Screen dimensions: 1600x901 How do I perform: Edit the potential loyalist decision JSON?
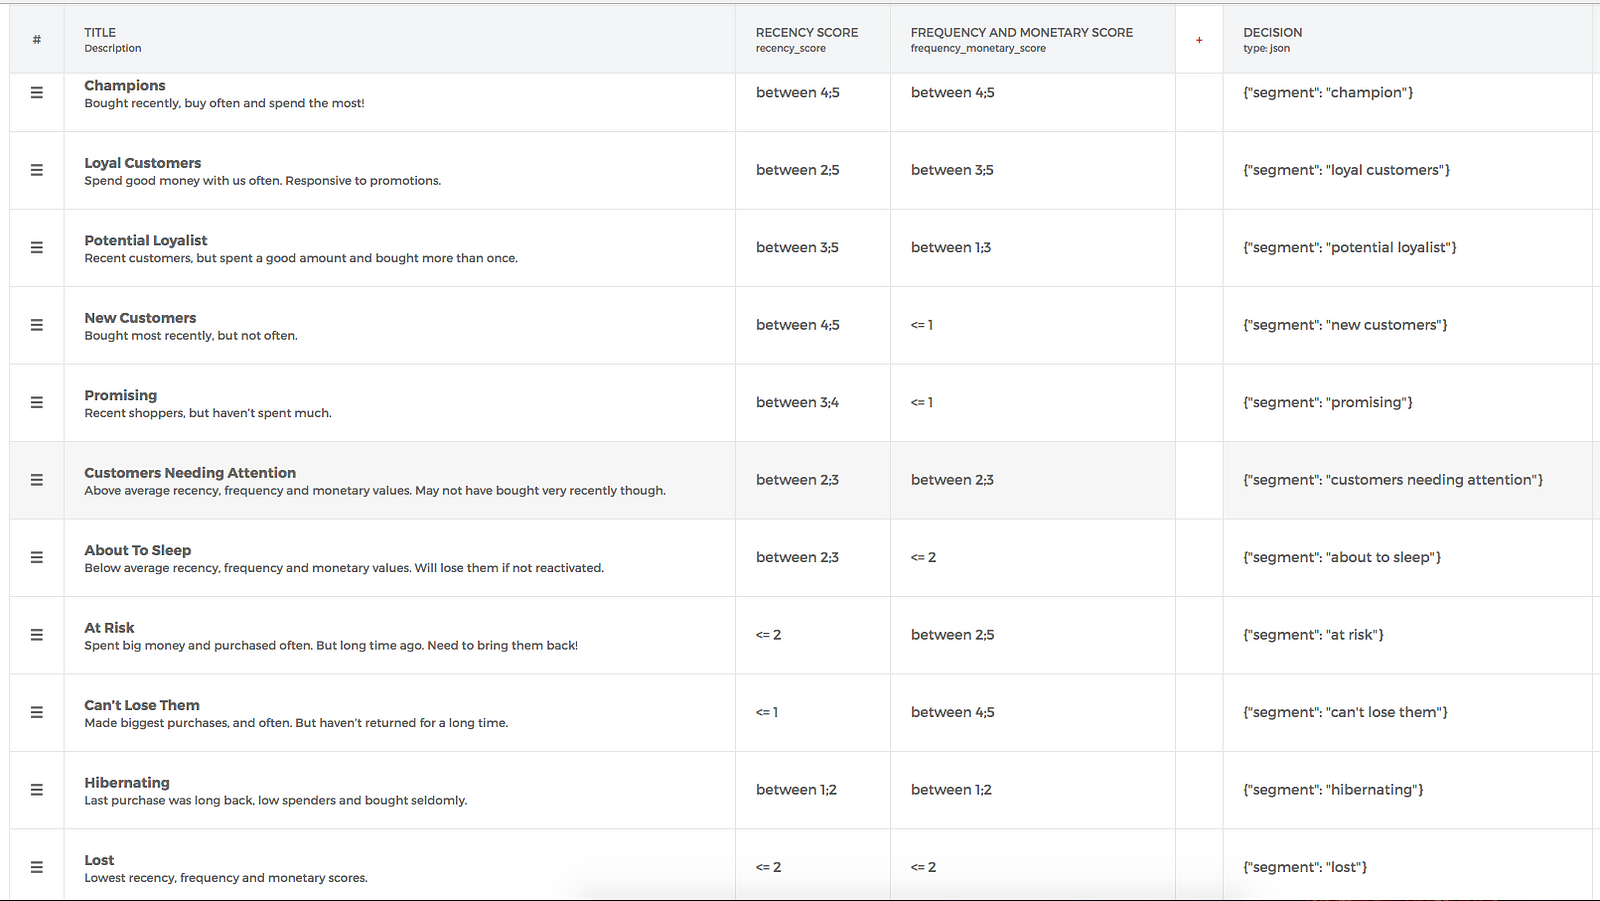pos(1350,248)
